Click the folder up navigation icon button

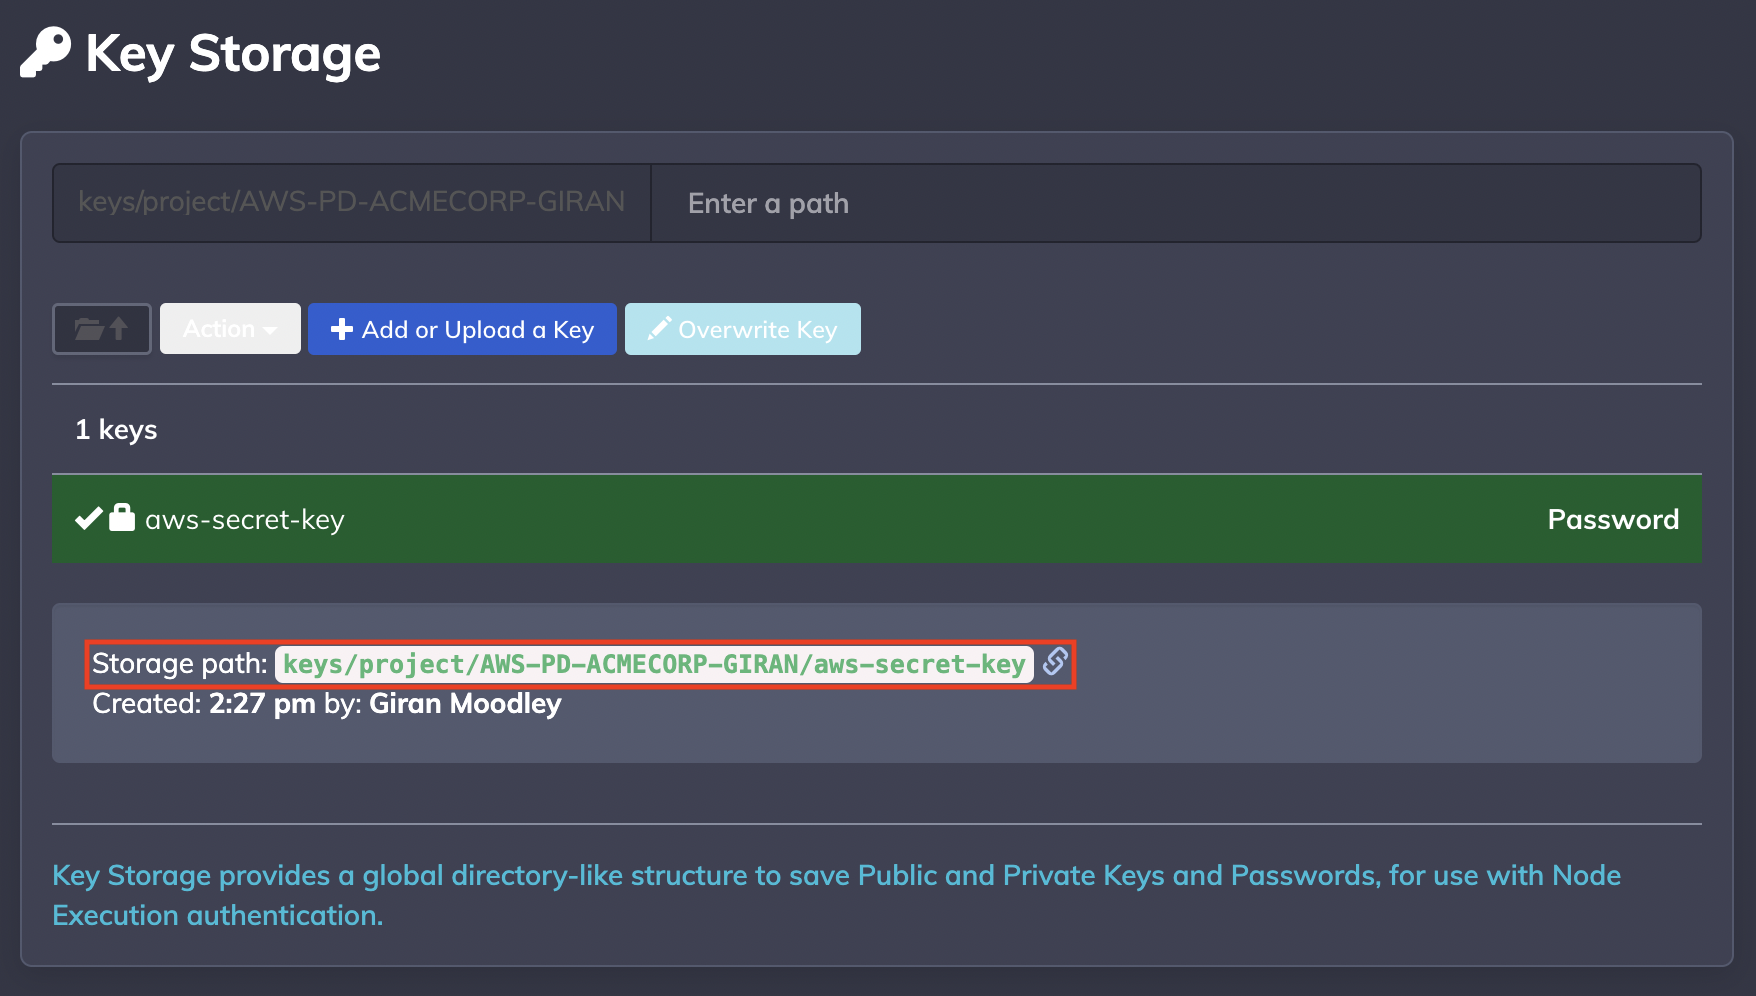102,329
